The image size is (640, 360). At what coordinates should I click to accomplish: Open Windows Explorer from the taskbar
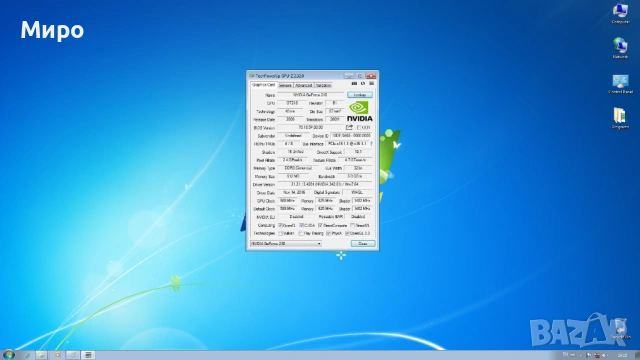click(x=41, y=355)
